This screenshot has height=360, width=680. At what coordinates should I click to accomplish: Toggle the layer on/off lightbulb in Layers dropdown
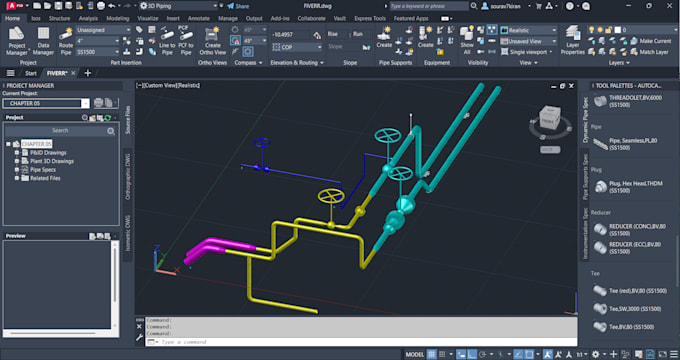(x=592, y=30)
